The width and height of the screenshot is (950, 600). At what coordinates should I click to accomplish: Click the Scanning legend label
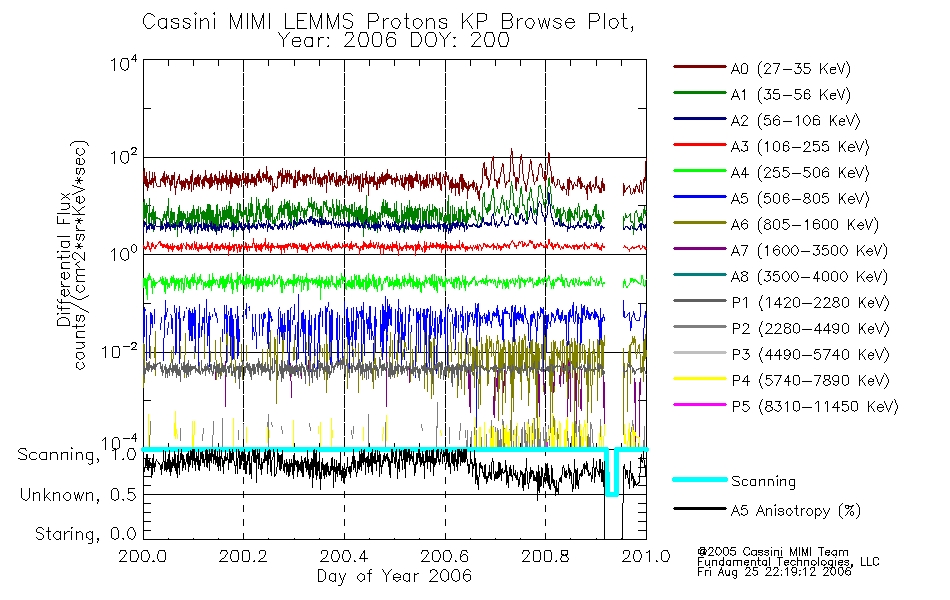click(x=763, y=482)
